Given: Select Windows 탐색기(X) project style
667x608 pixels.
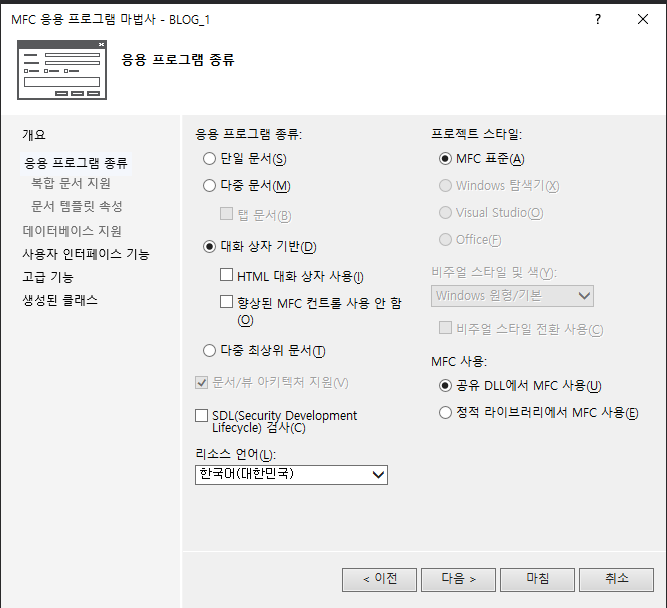Looking at the screenshot, I should pyautogui.click(x=445, y=186).
